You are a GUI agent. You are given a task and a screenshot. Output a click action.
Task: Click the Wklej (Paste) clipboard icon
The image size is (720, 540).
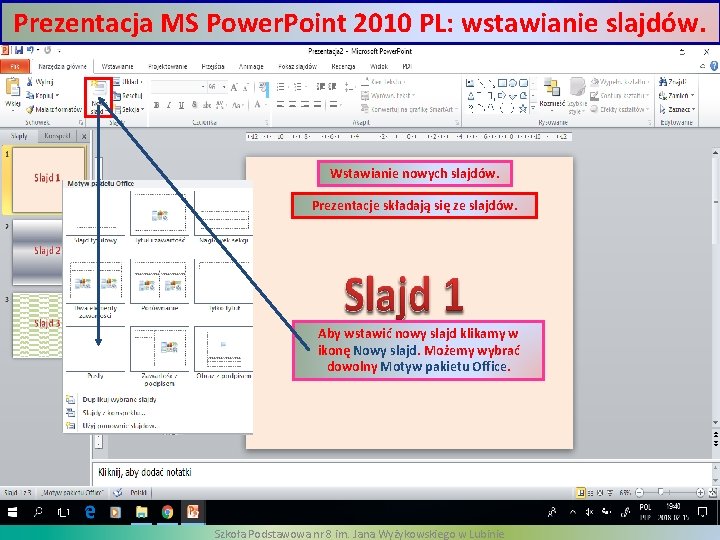point(12,87)
